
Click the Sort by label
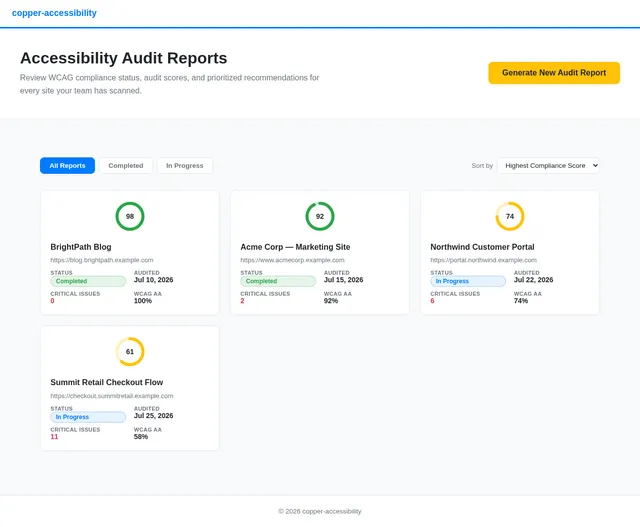(482, 166)
